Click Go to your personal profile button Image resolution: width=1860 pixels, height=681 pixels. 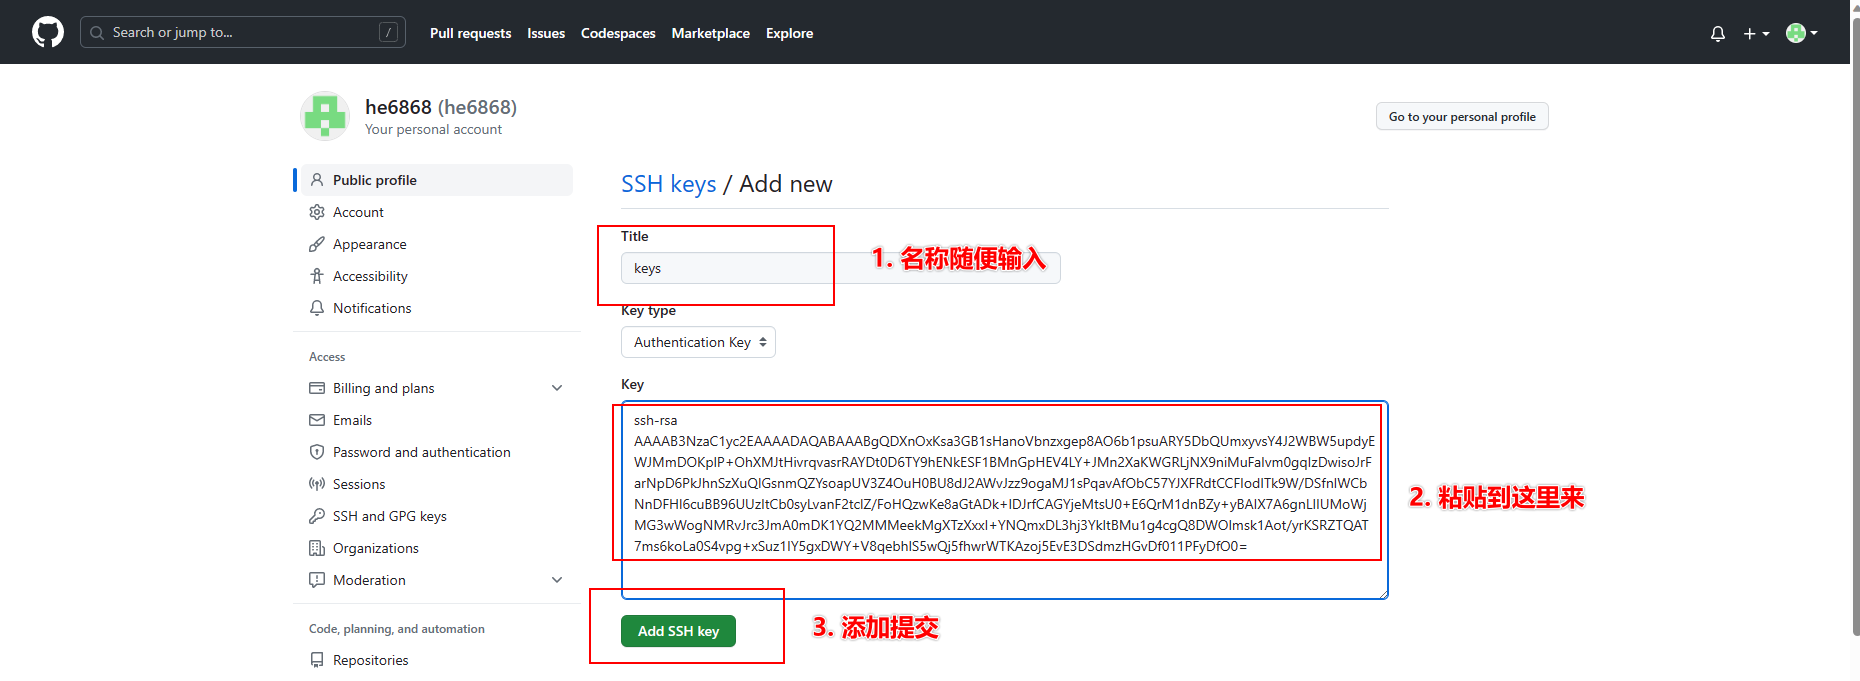tap(1462, 116)
